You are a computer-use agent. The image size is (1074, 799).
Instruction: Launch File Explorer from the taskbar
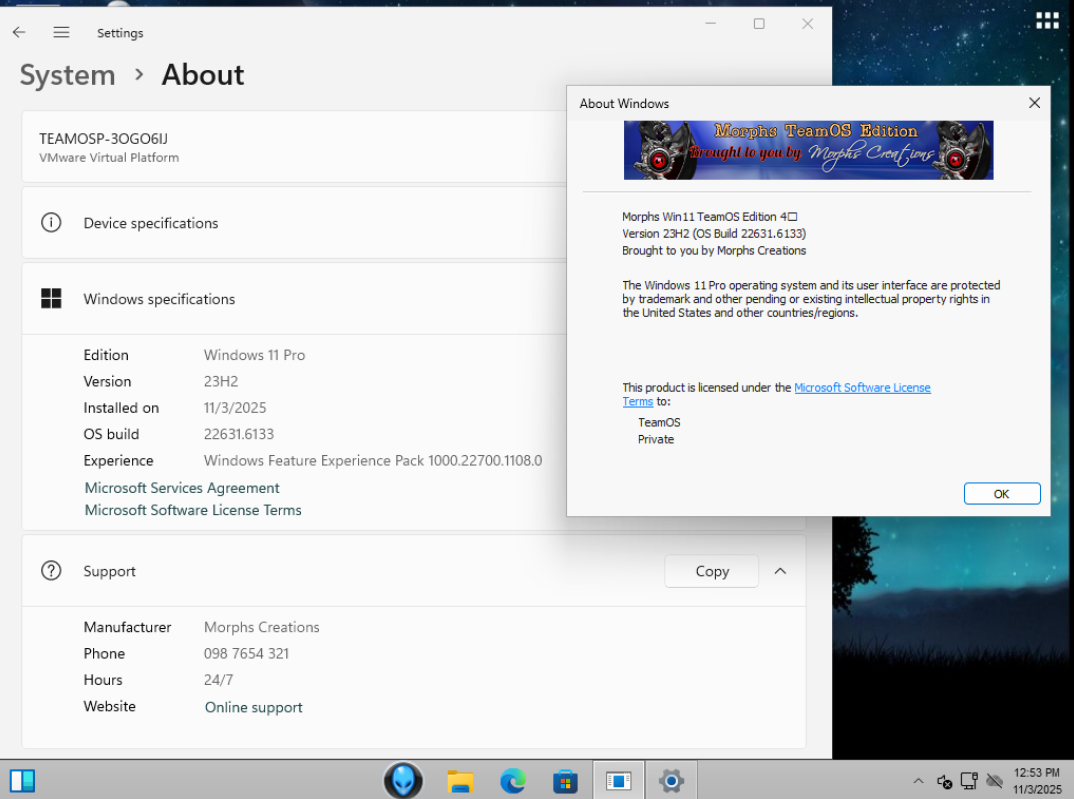tap(460, 781)
